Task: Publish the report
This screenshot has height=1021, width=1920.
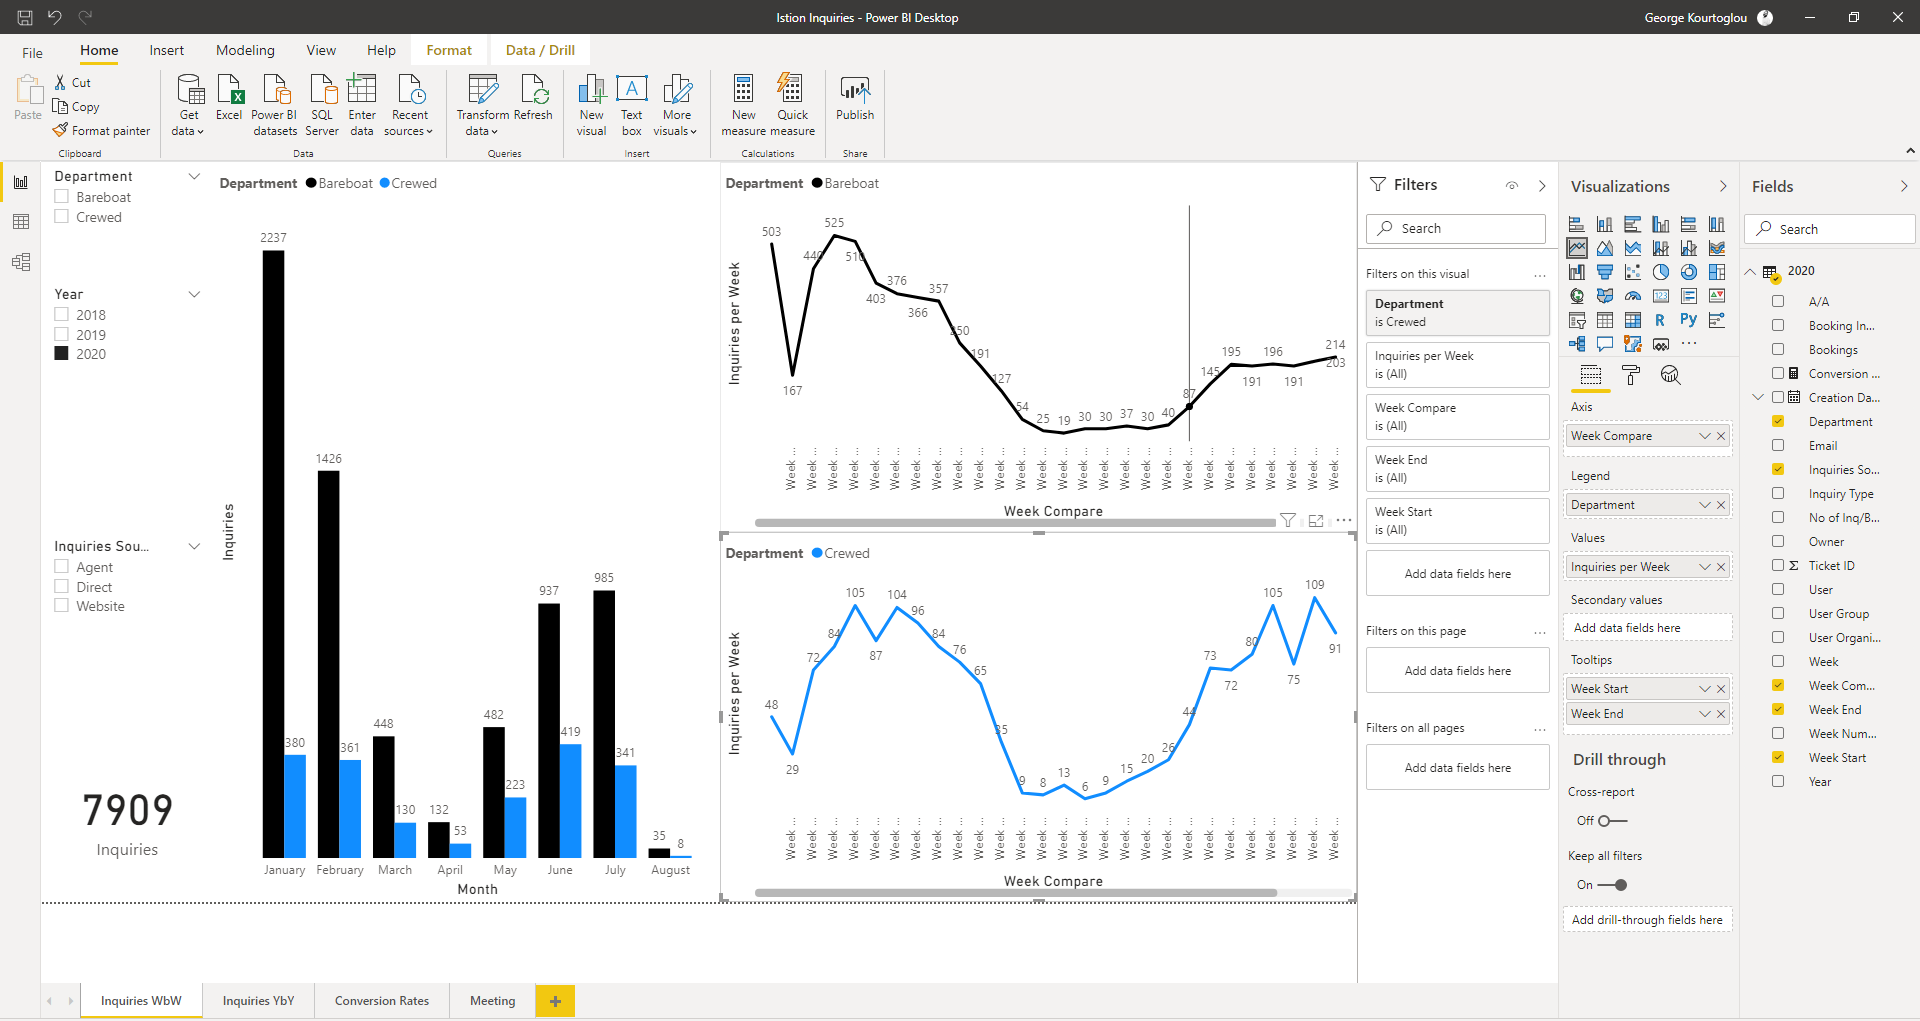Action: [855, 97]
